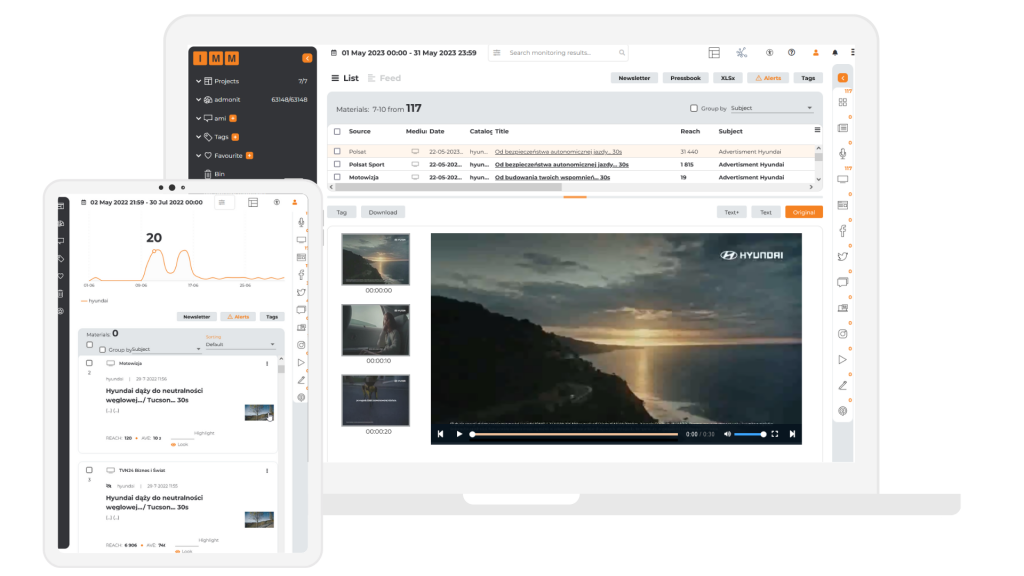Select the forum comments filter in laptop sidebar
Screen dimensions: 1024x576
[842, 282]
